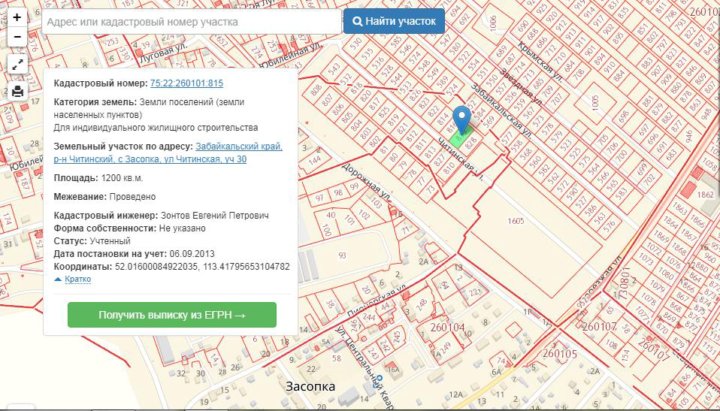The image size is (720, 411).
Task: Click magnifier icon in Найти участок button
Action: tap(357, 21)
